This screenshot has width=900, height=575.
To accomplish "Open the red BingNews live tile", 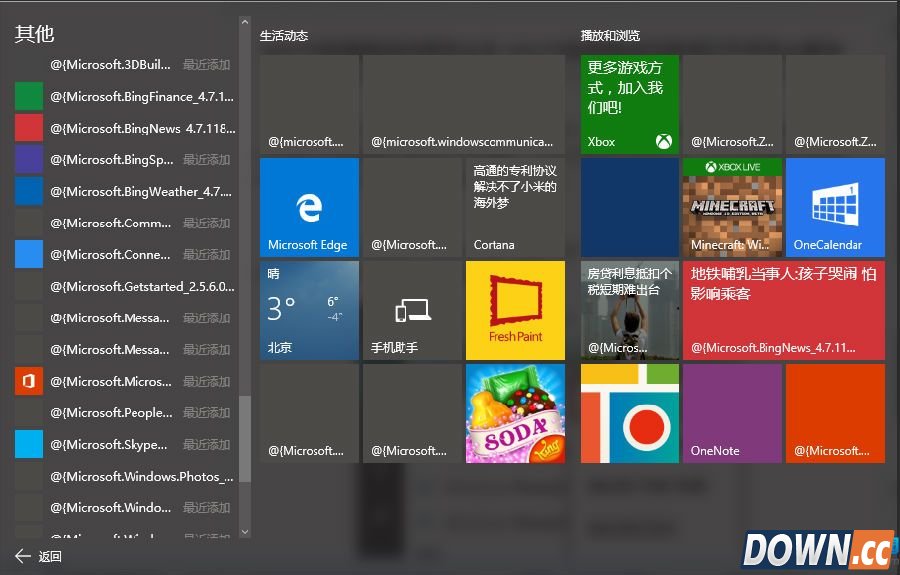I will [784, 310].
